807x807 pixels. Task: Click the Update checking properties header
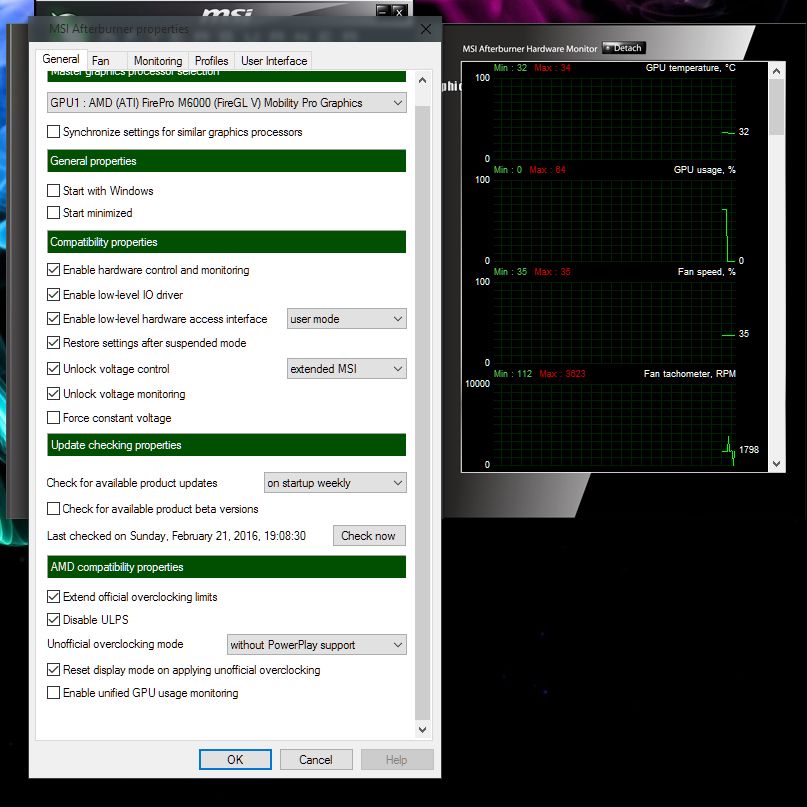pos(226,445)
